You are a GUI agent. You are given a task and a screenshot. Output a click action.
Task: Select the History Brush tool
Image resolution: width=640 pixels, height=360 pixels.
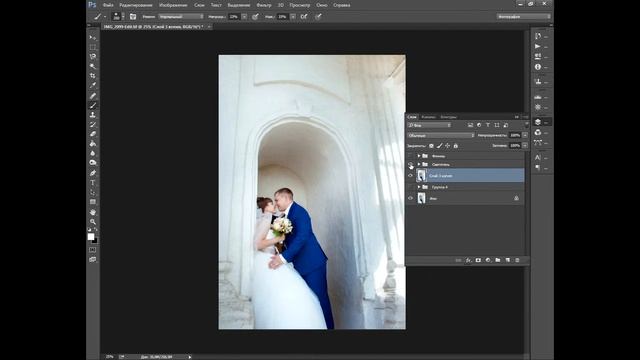point(93,124)
